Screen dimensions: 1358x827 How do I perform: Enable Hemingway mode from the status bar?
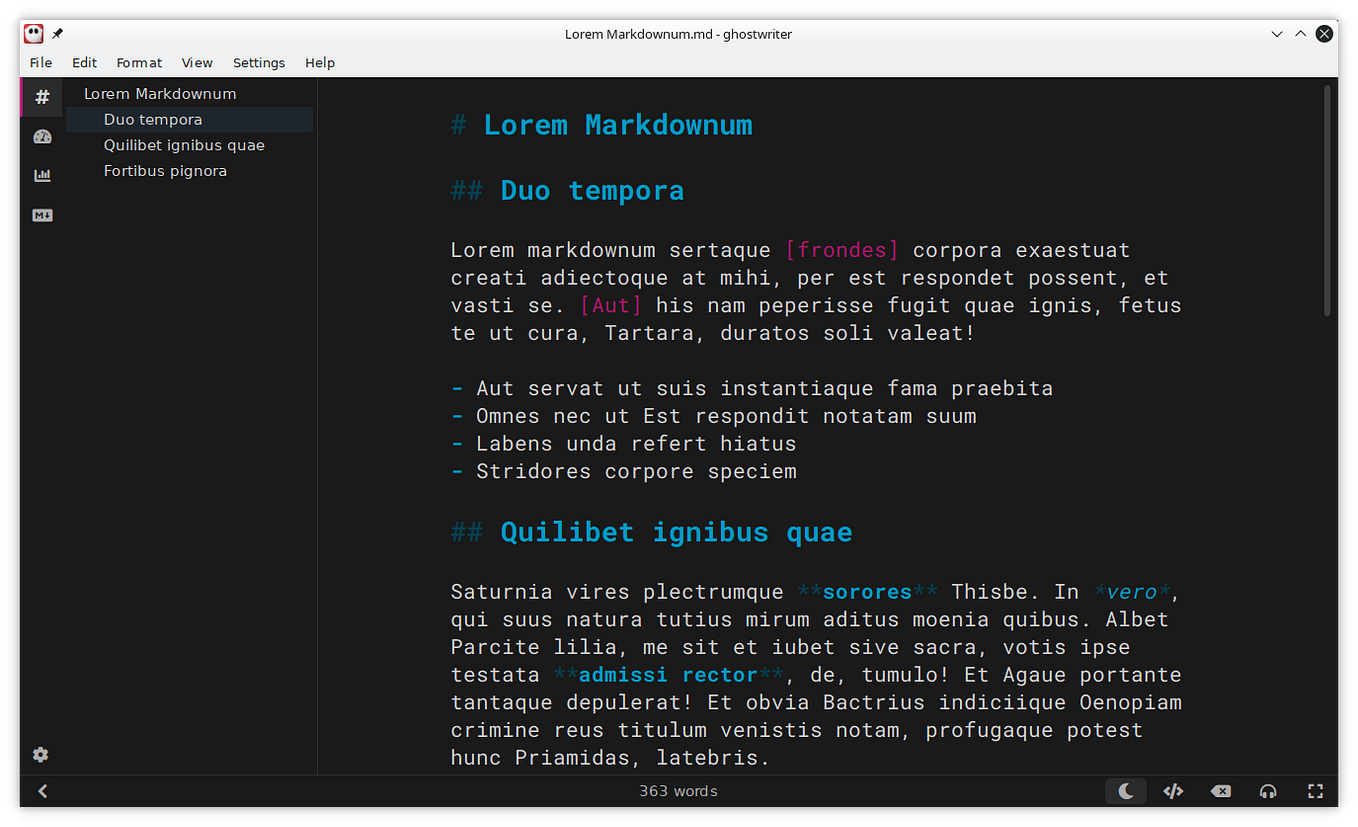(x=1220, y=791)
